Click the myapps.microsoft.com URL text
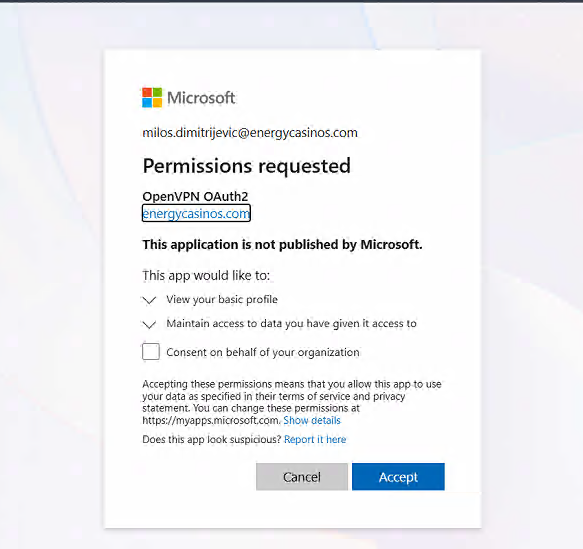This screenshot has width=583, height=549. (x=211, y=420)
